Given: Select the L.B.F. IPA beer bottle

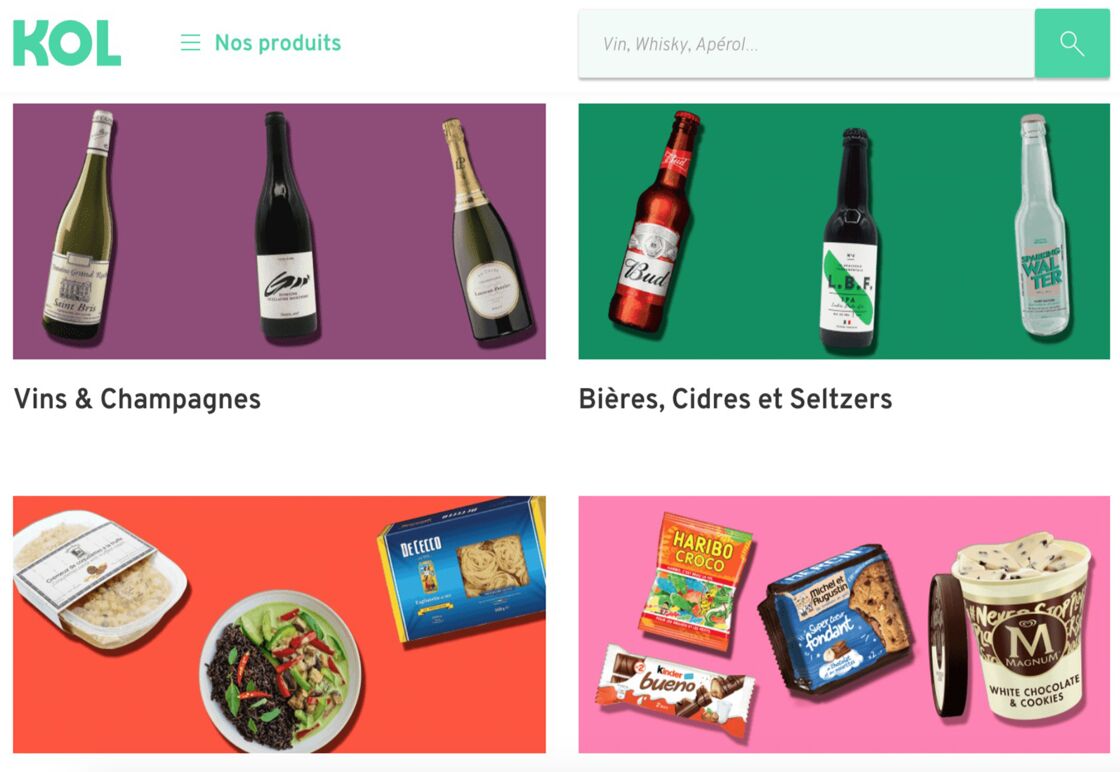Looking at the screenshot, I should (x=849, y=239).
